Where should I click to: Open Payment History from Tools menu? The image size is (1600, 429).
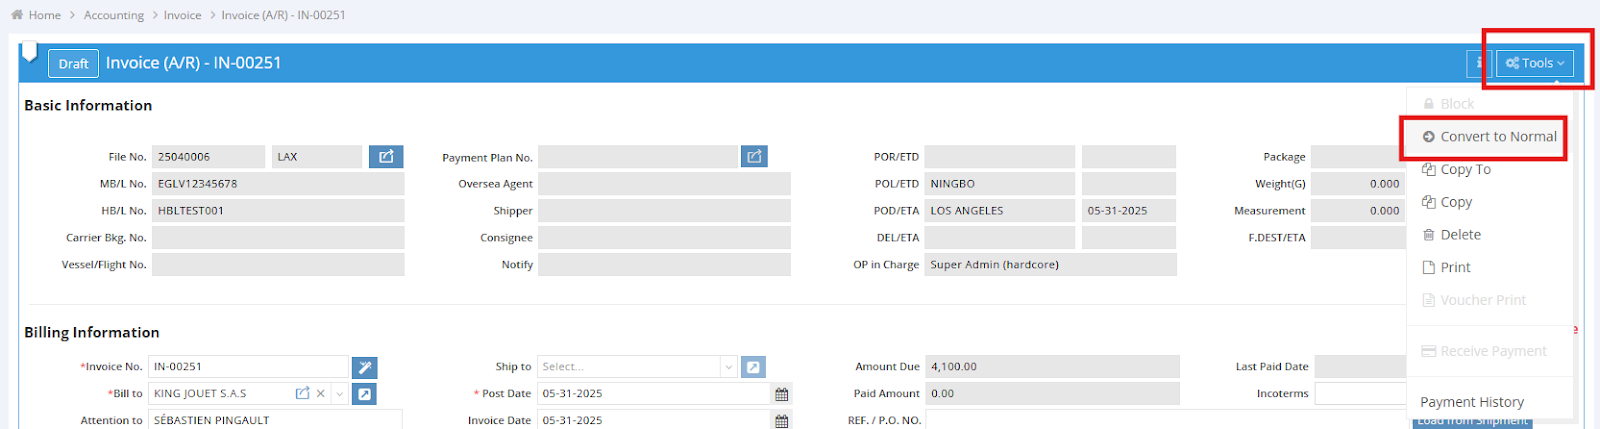coord(1471,402)
